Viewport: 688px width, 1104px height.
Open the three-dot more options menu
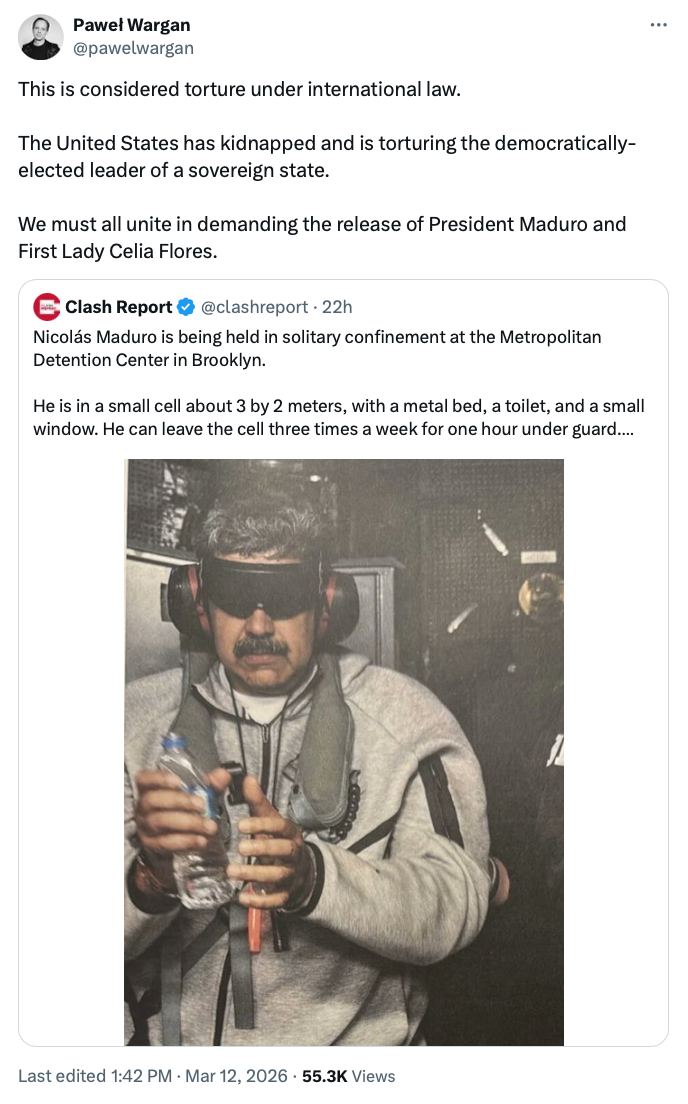(x=658, y=25)
